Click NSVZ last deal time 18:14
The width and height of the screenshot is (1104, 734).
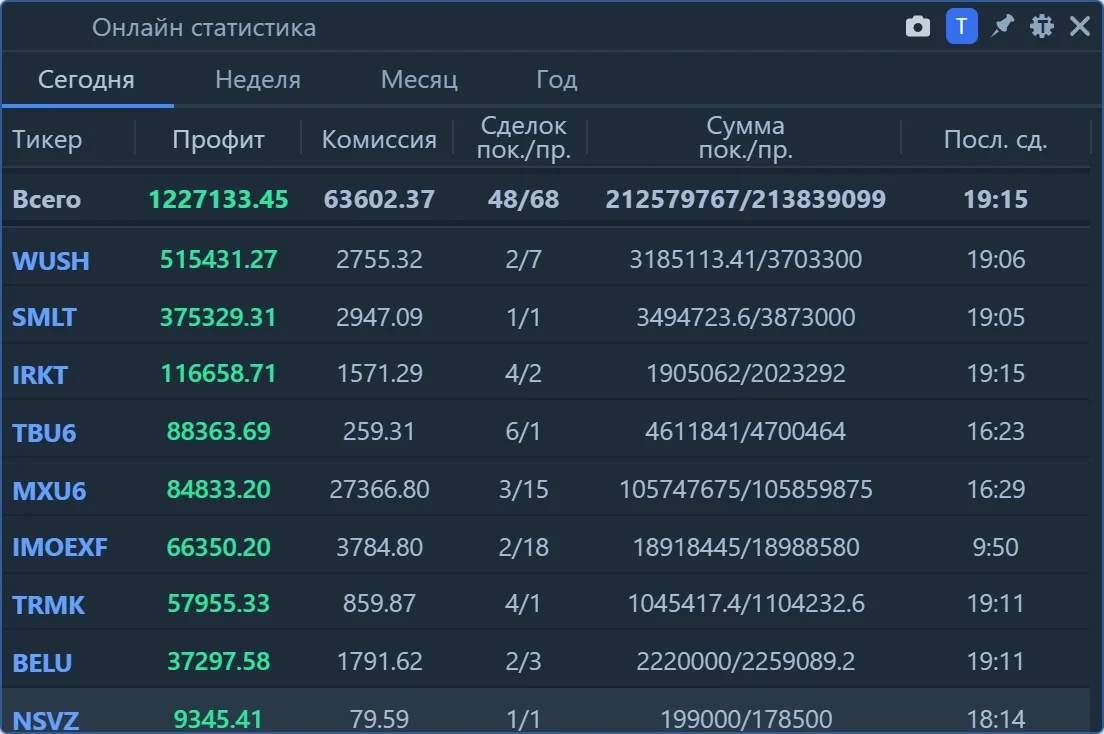995,719
